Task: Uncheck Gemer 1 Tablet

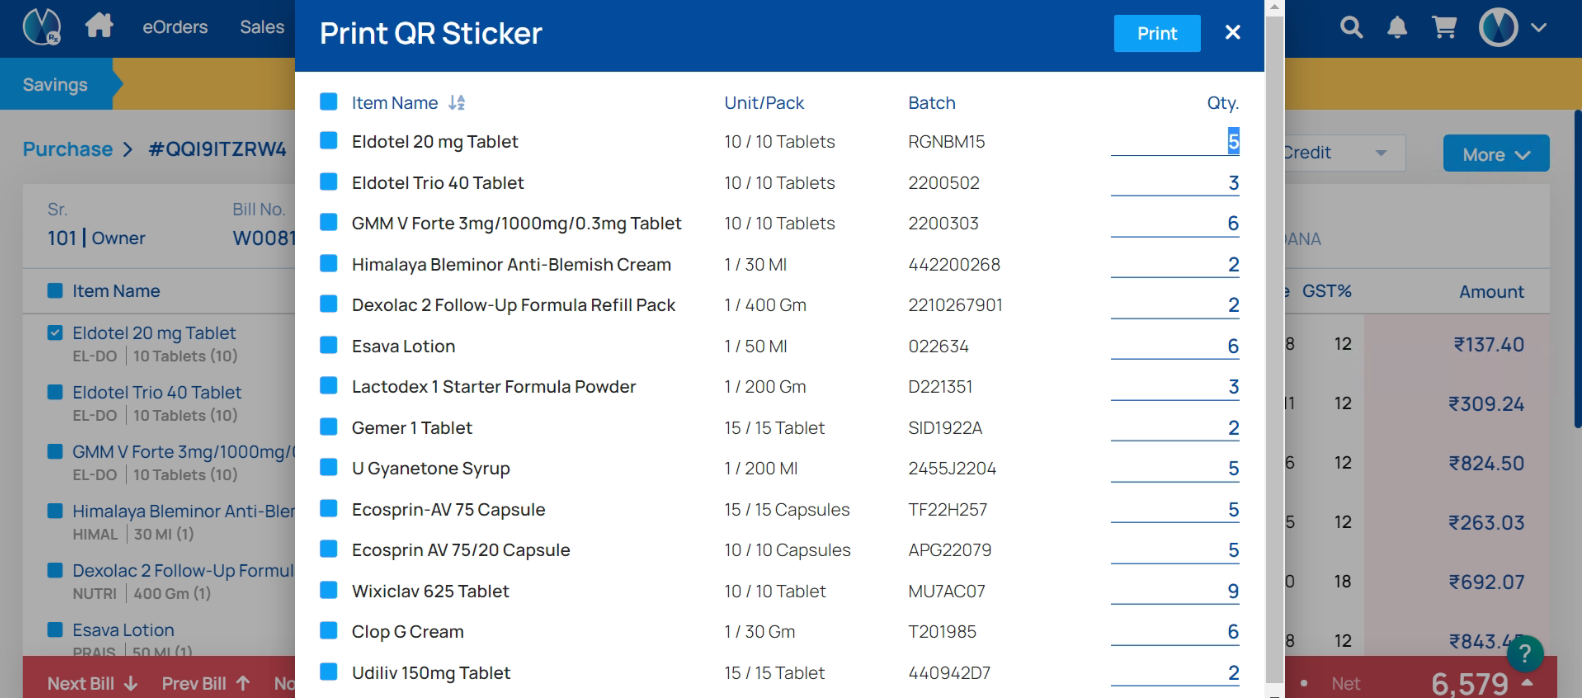Action: (328, 427)
